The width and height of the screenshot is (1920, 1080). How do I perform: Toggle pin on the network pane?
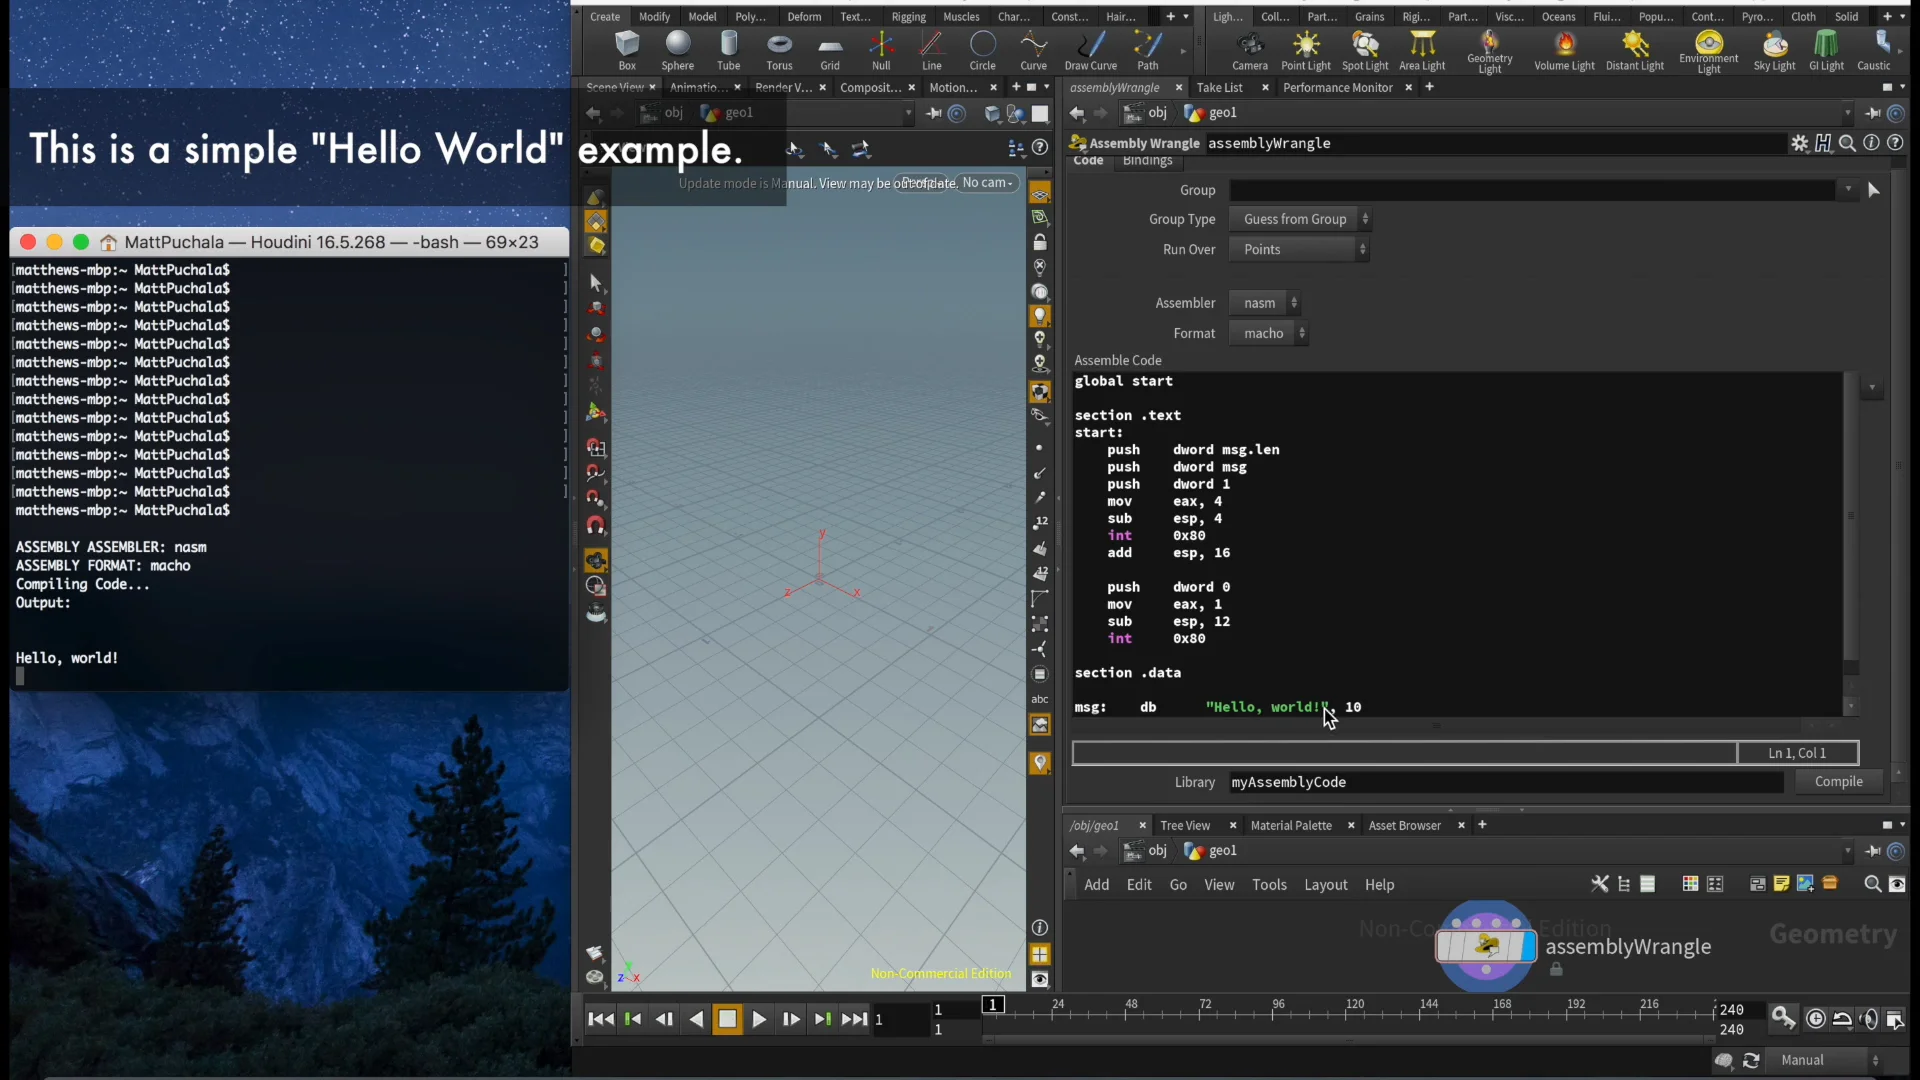tap(1873, 851)
